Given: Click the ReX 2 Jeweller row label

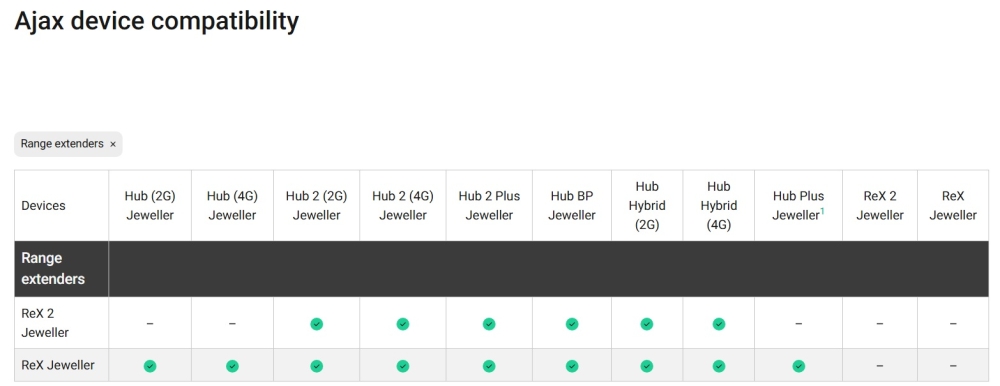Looking at the screenshot, I should tap(45, 323).
